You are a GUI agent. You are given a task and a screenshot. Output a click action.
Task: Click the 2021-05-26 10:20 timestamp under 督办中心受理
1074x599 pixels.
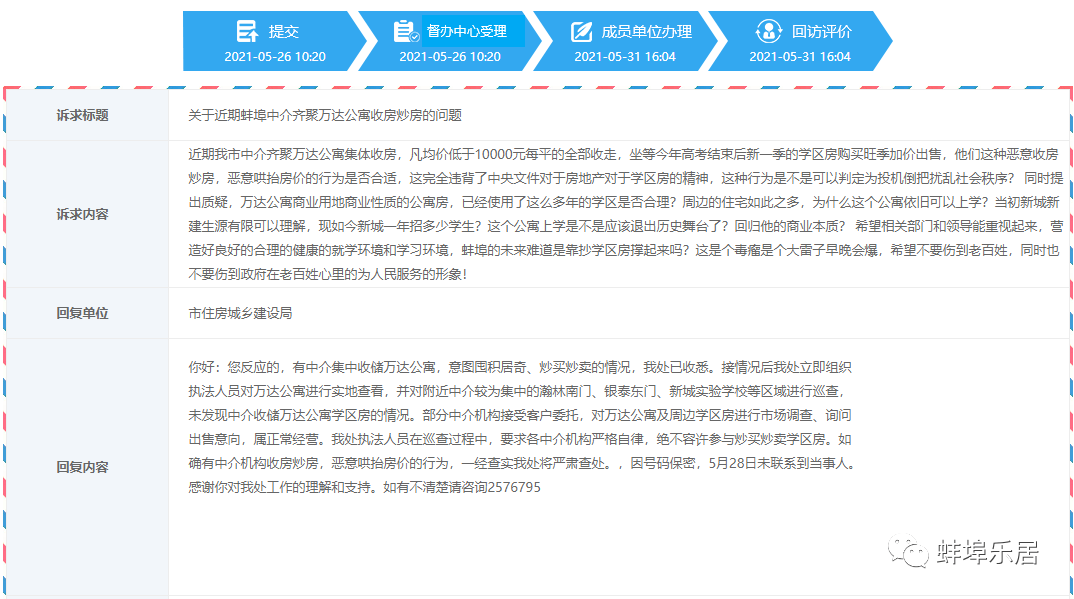[450, 57]
